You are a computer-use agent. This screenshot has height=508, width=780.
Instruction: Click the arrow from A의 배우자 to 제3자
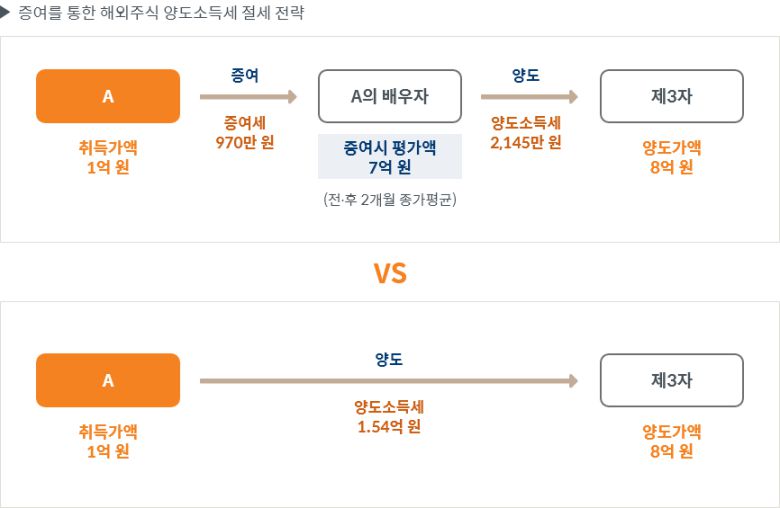coord(529,97)
